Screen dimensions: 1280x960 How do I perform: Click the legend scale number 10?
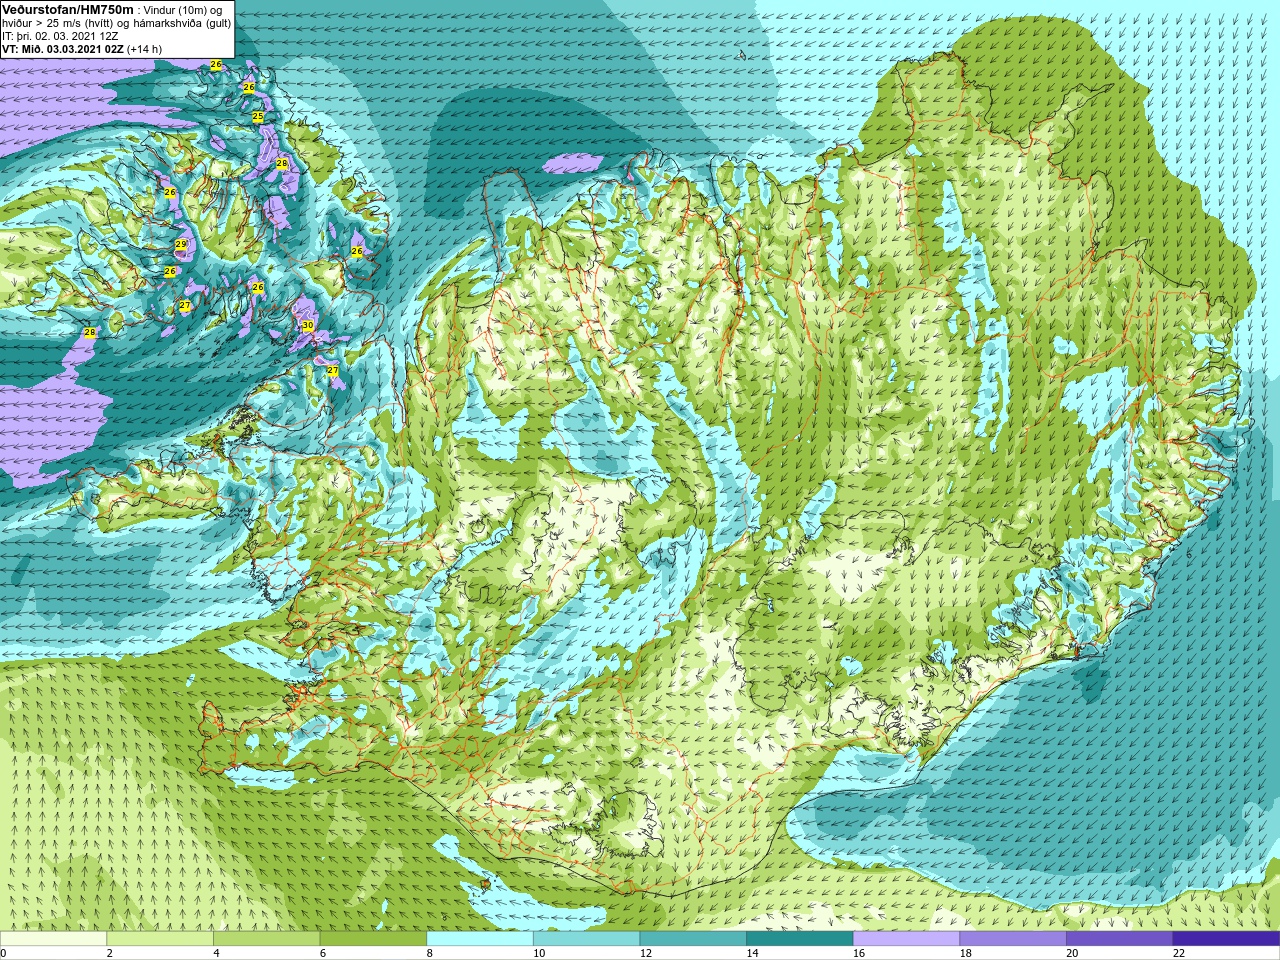tap(539, 953)
